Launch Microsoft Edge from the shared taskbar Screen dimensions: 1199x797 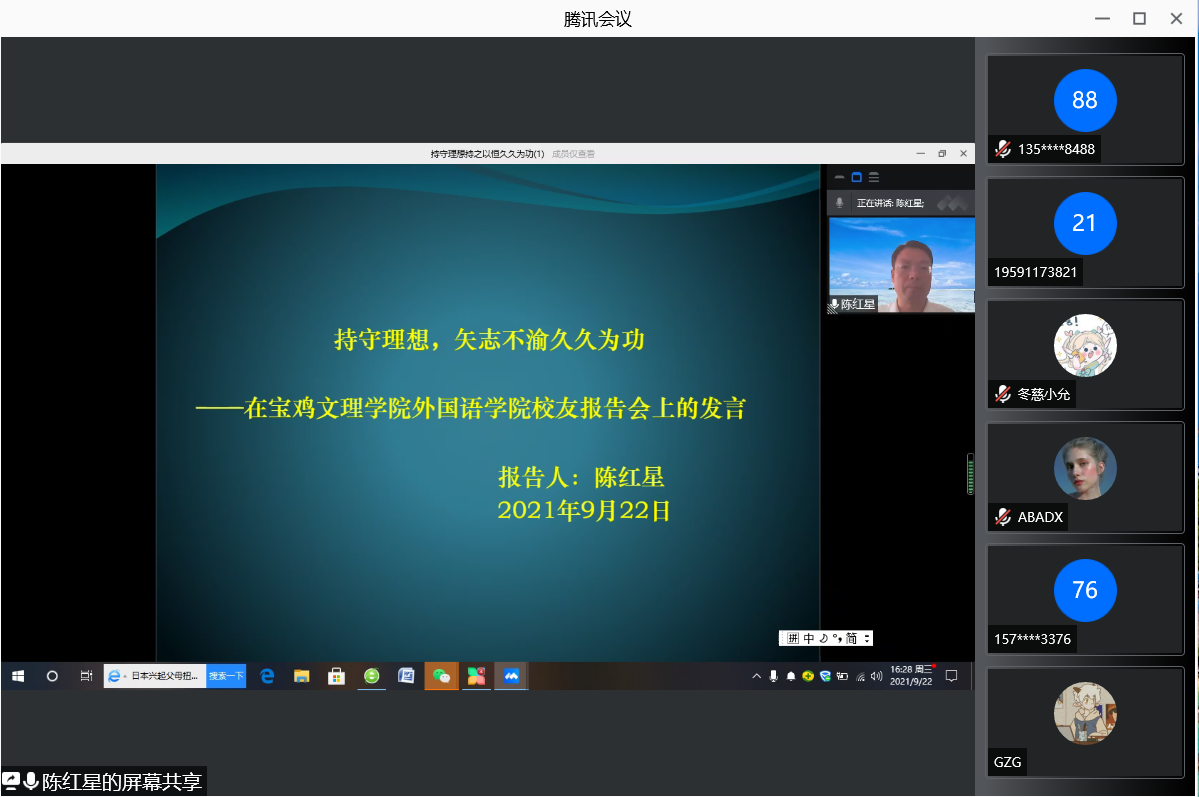267,676
